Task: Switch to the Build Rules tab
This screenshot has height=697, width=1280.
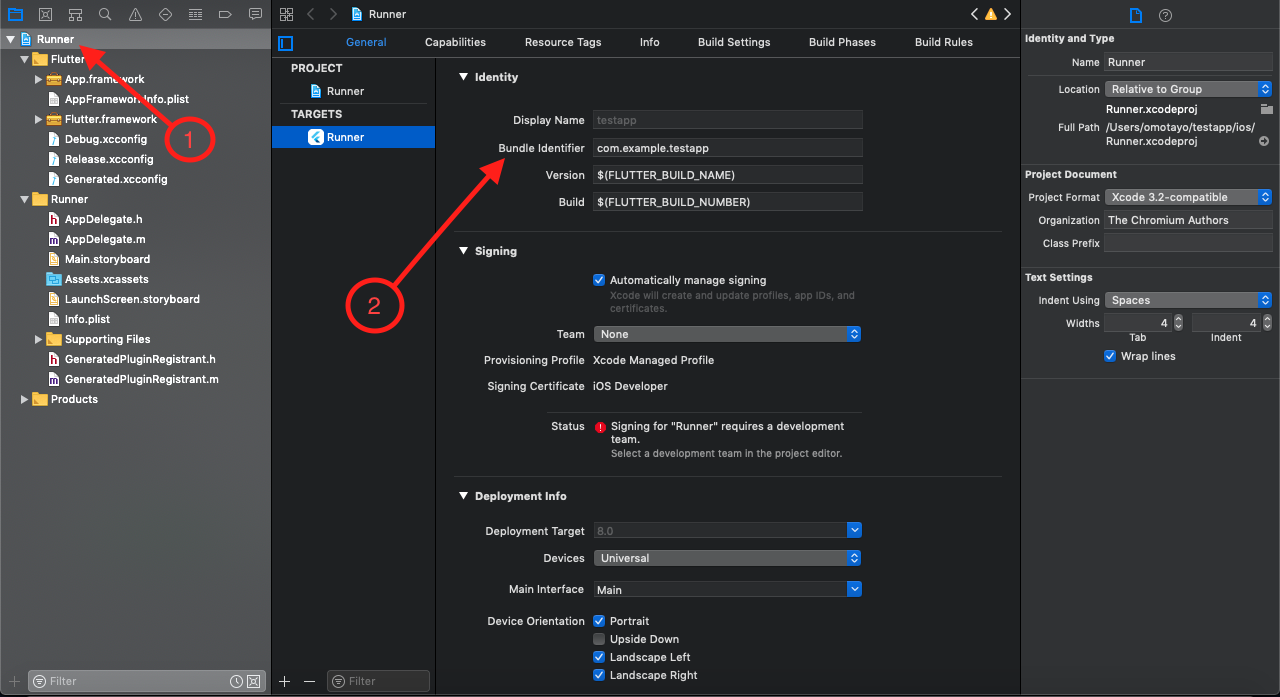Action: [944, 42]
